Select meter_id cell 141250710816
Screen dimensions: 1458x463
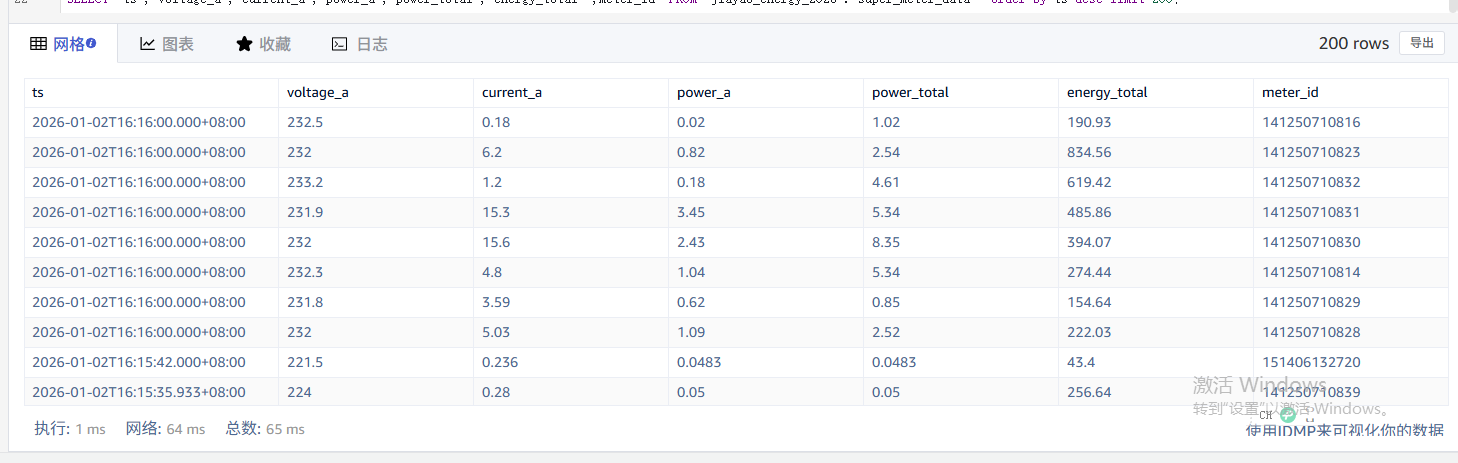pyautogui.click(x=1311, y=122)
